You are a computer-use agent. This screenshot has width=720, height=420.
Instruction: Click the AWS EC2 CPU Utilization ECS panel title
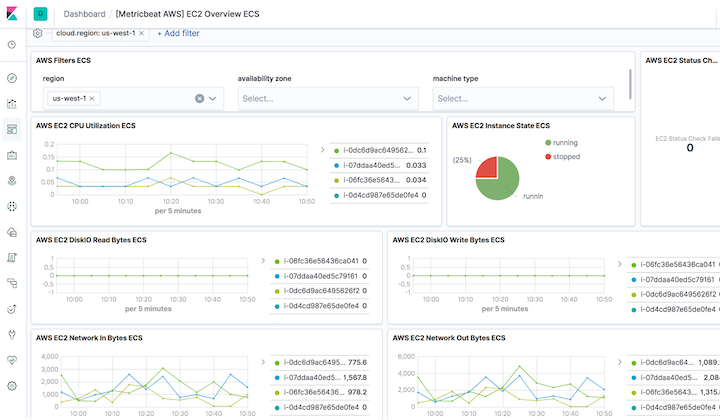click(x=86, y=125)
